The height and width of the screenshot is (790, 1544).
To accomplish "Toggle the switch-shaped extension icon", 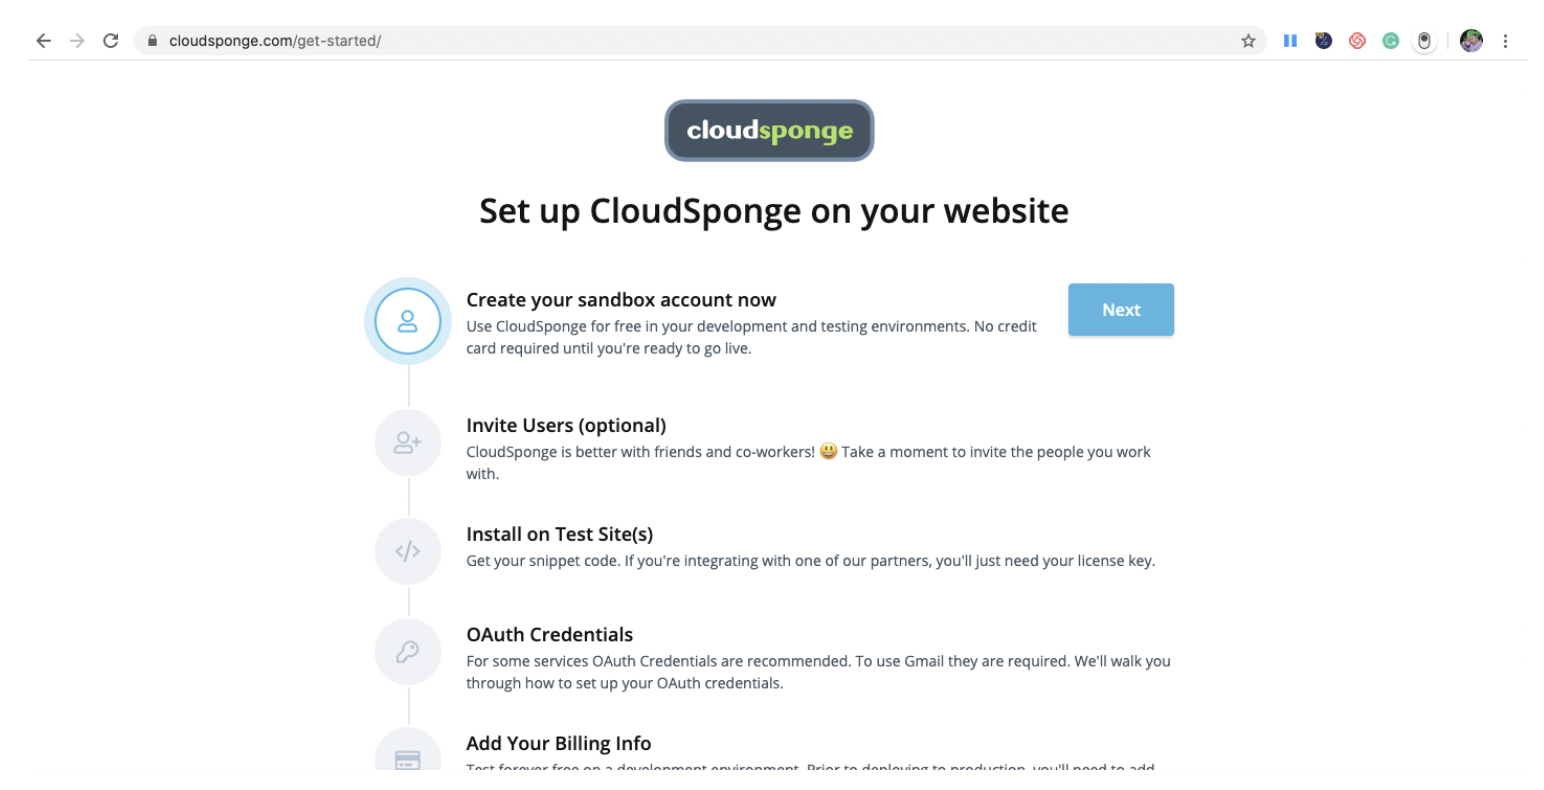I will [x=1424, y=41].
